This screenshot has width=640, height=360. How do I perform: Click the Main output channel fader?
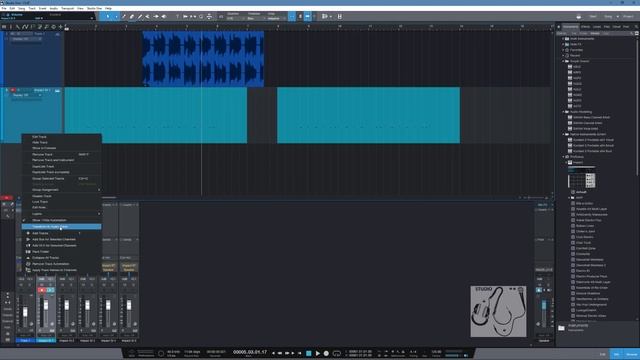point(544,306)
